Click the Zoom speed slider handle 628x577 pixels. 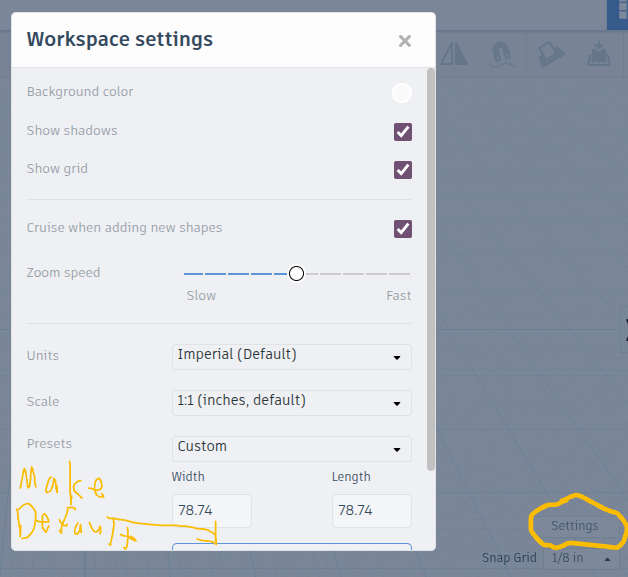pyautogui.click(x=296, y=273)
